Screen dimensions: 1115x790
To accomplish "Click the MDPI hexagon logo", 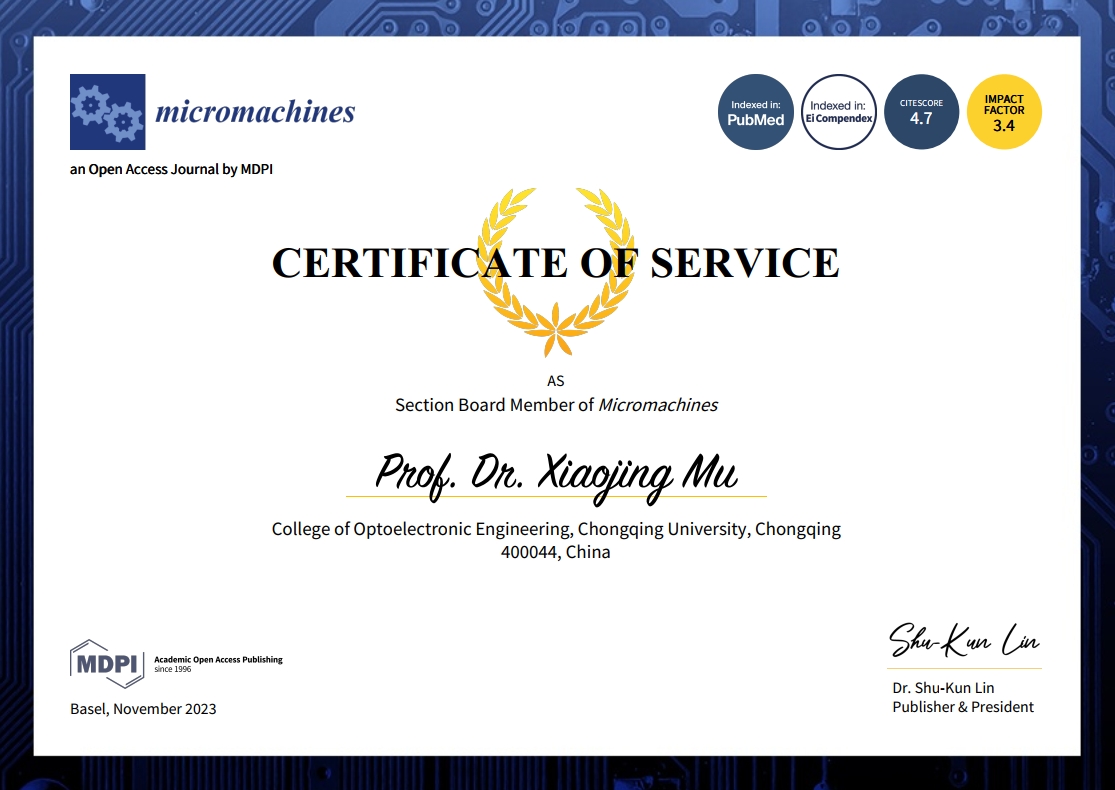I will click(x=107, y=663).
